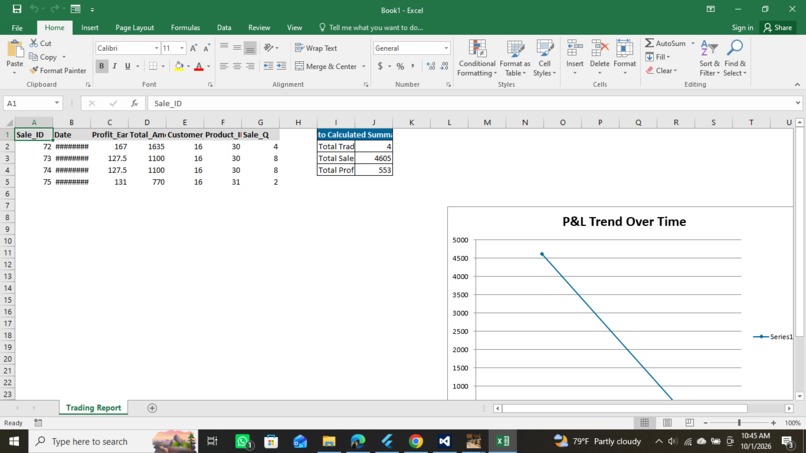This screenshot has height=453, width=806.
Task: Switch to the Insert tab
Action: pyautogui.click(x=89, y=28)
